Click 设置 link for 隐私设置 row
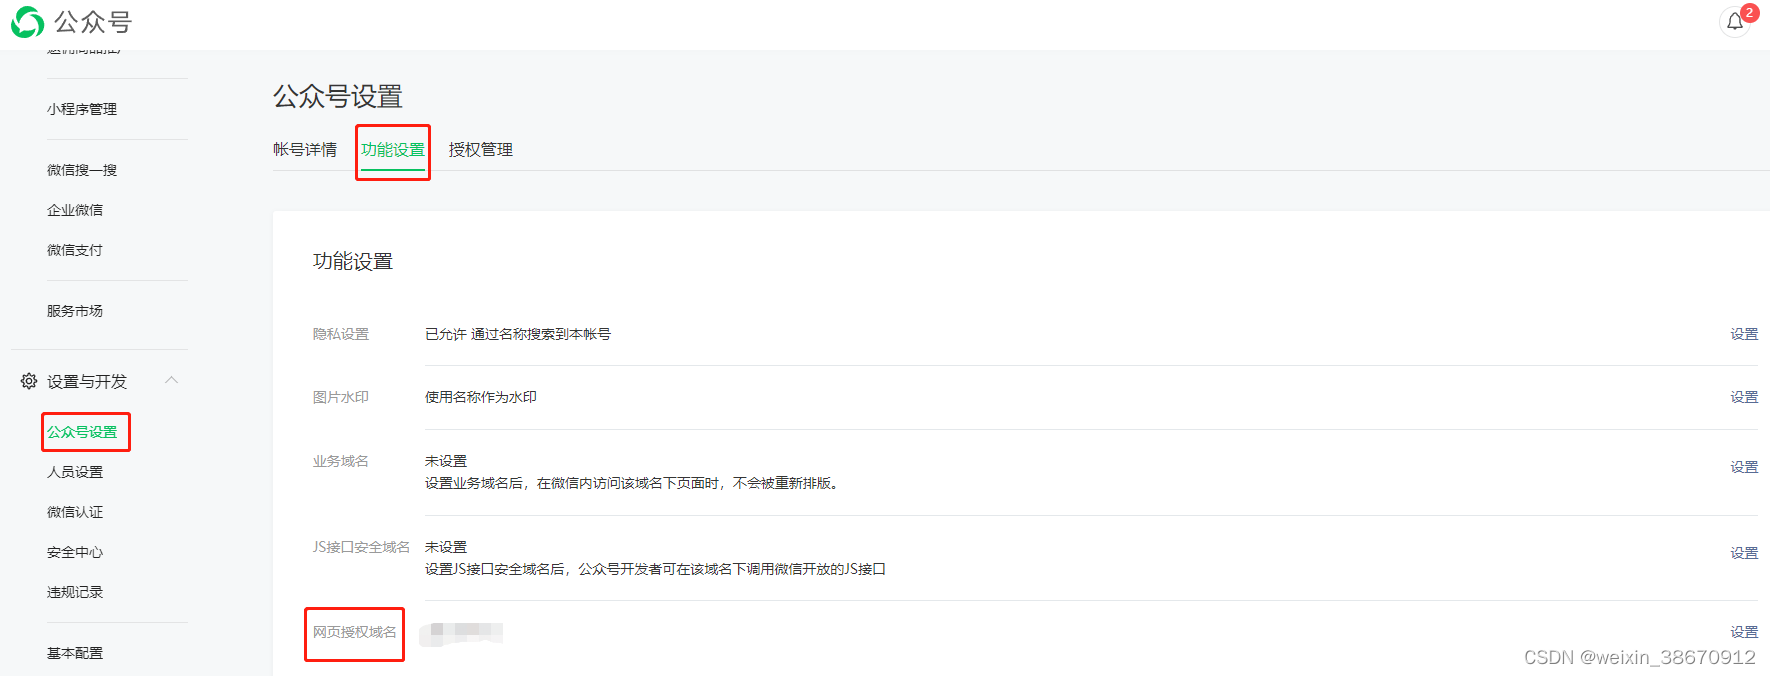The height and width of the screenshot is (676, 1770). tap(1744, 334)
